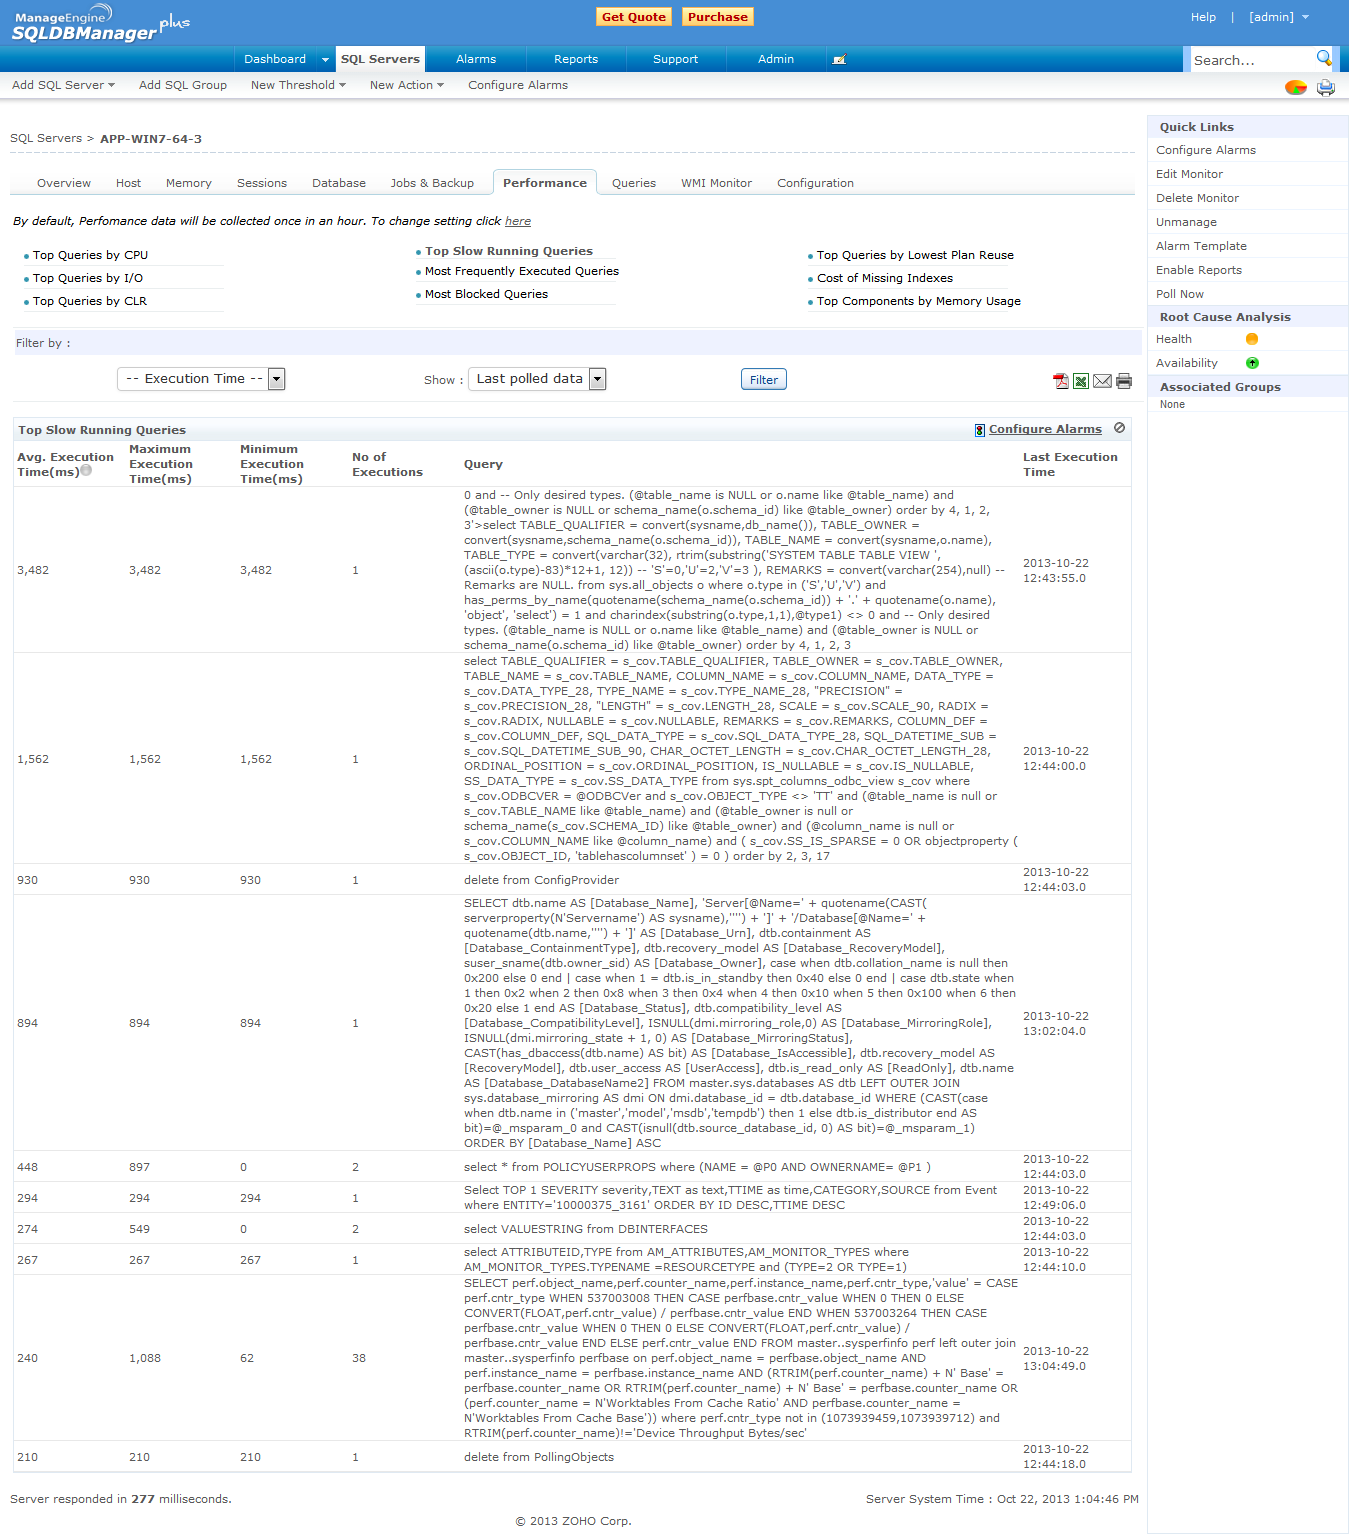Click Configure Alarms in the secondary toolbar
The width and height of the screenshot is (1349, 1534).
coord(518,85)
